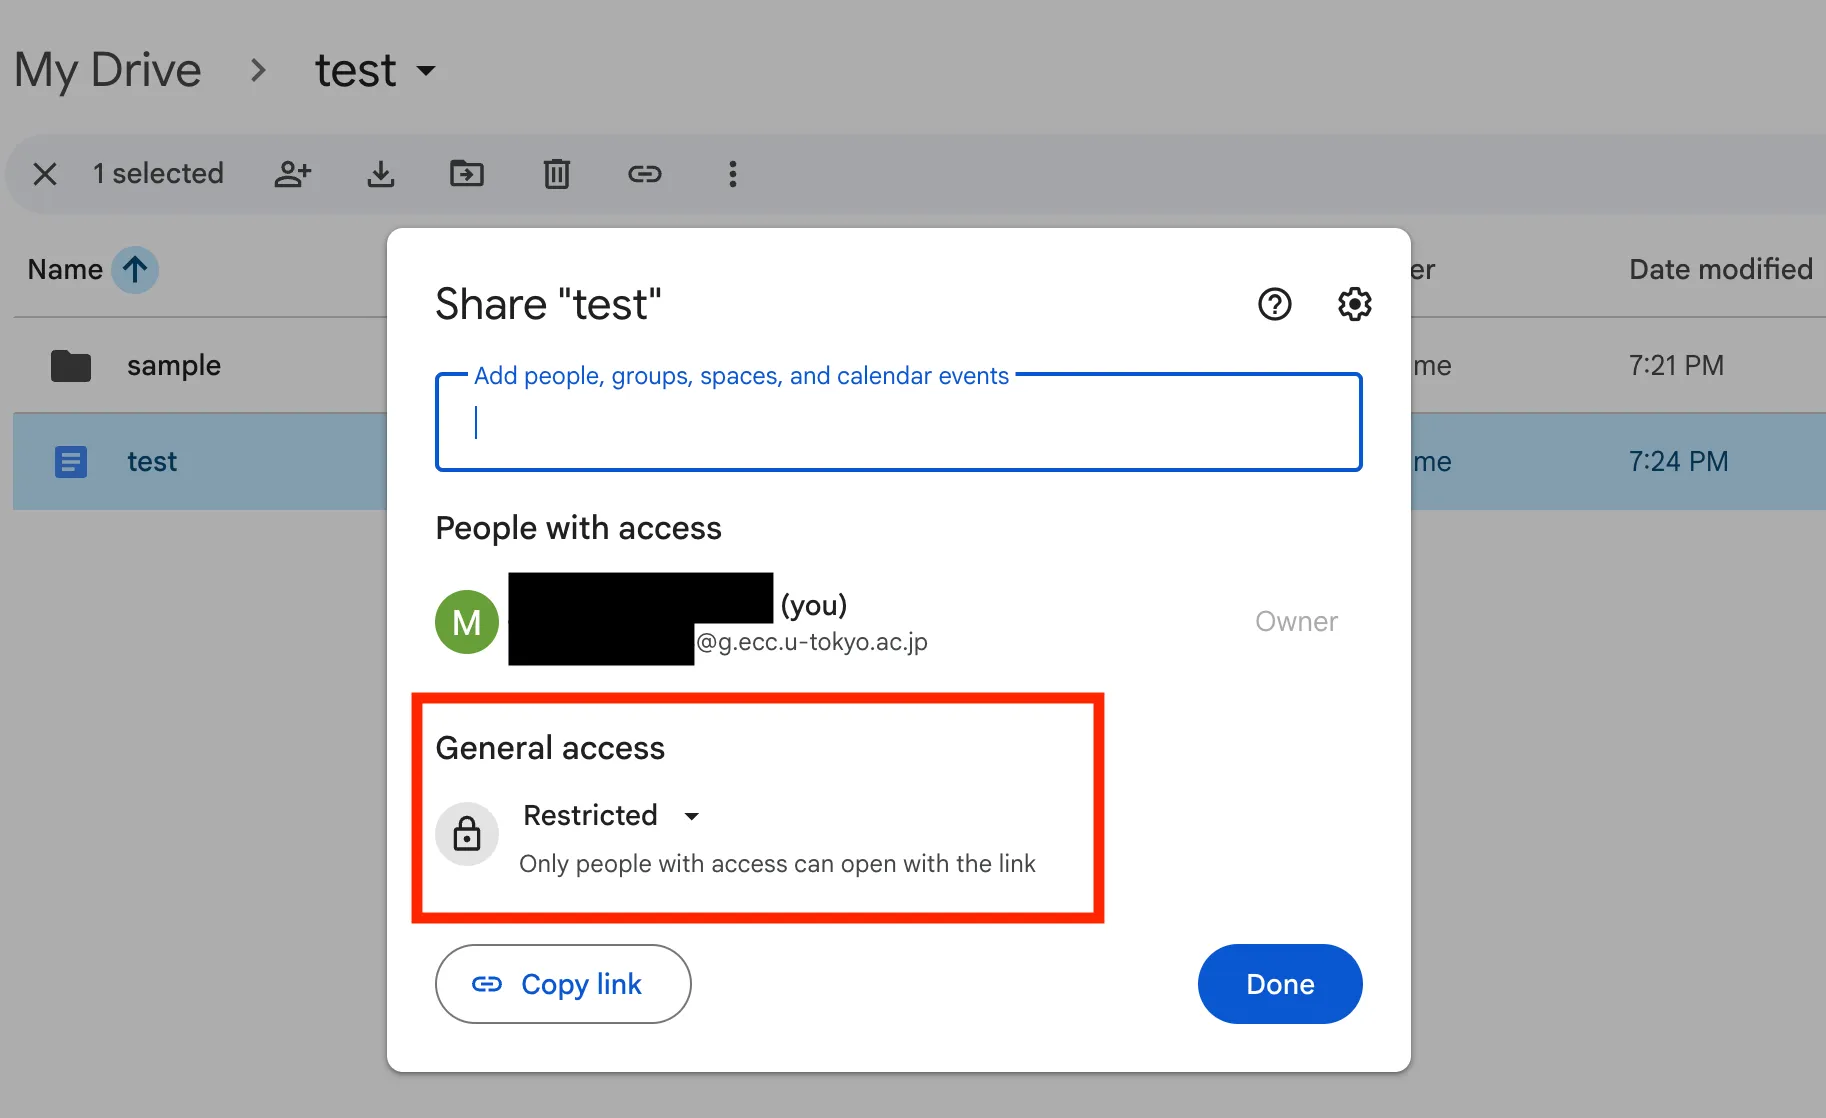Select the sample folder row
This screenshot has width=1826, height=1118.
point(200,366)
